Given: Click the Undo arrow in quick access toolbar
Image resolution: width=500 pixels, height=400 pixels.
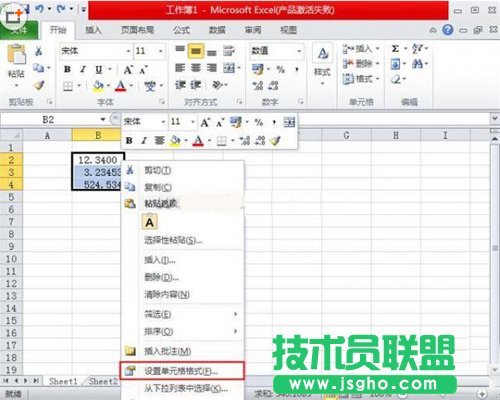Looking at the screenshot, I should coord(39,9).
